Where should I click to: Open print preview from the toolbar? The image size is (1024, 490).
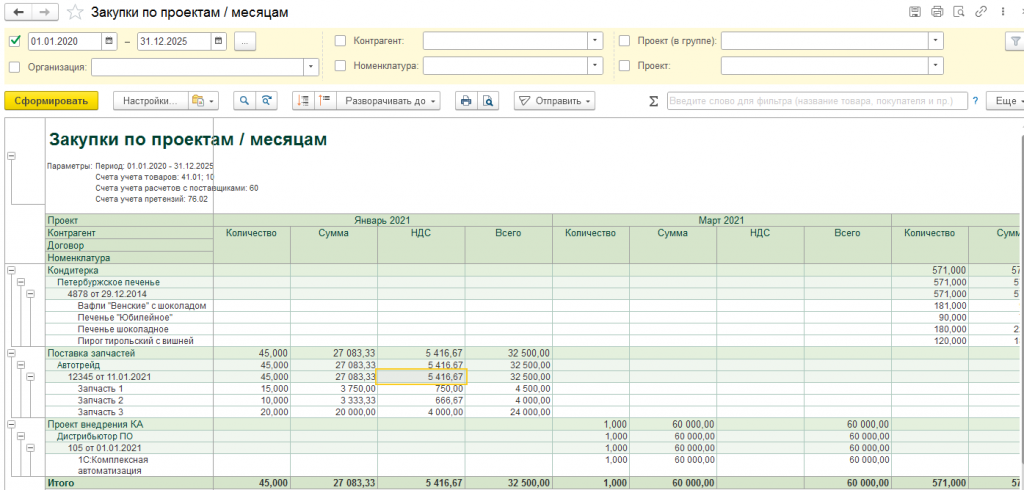tap(487, 101)
